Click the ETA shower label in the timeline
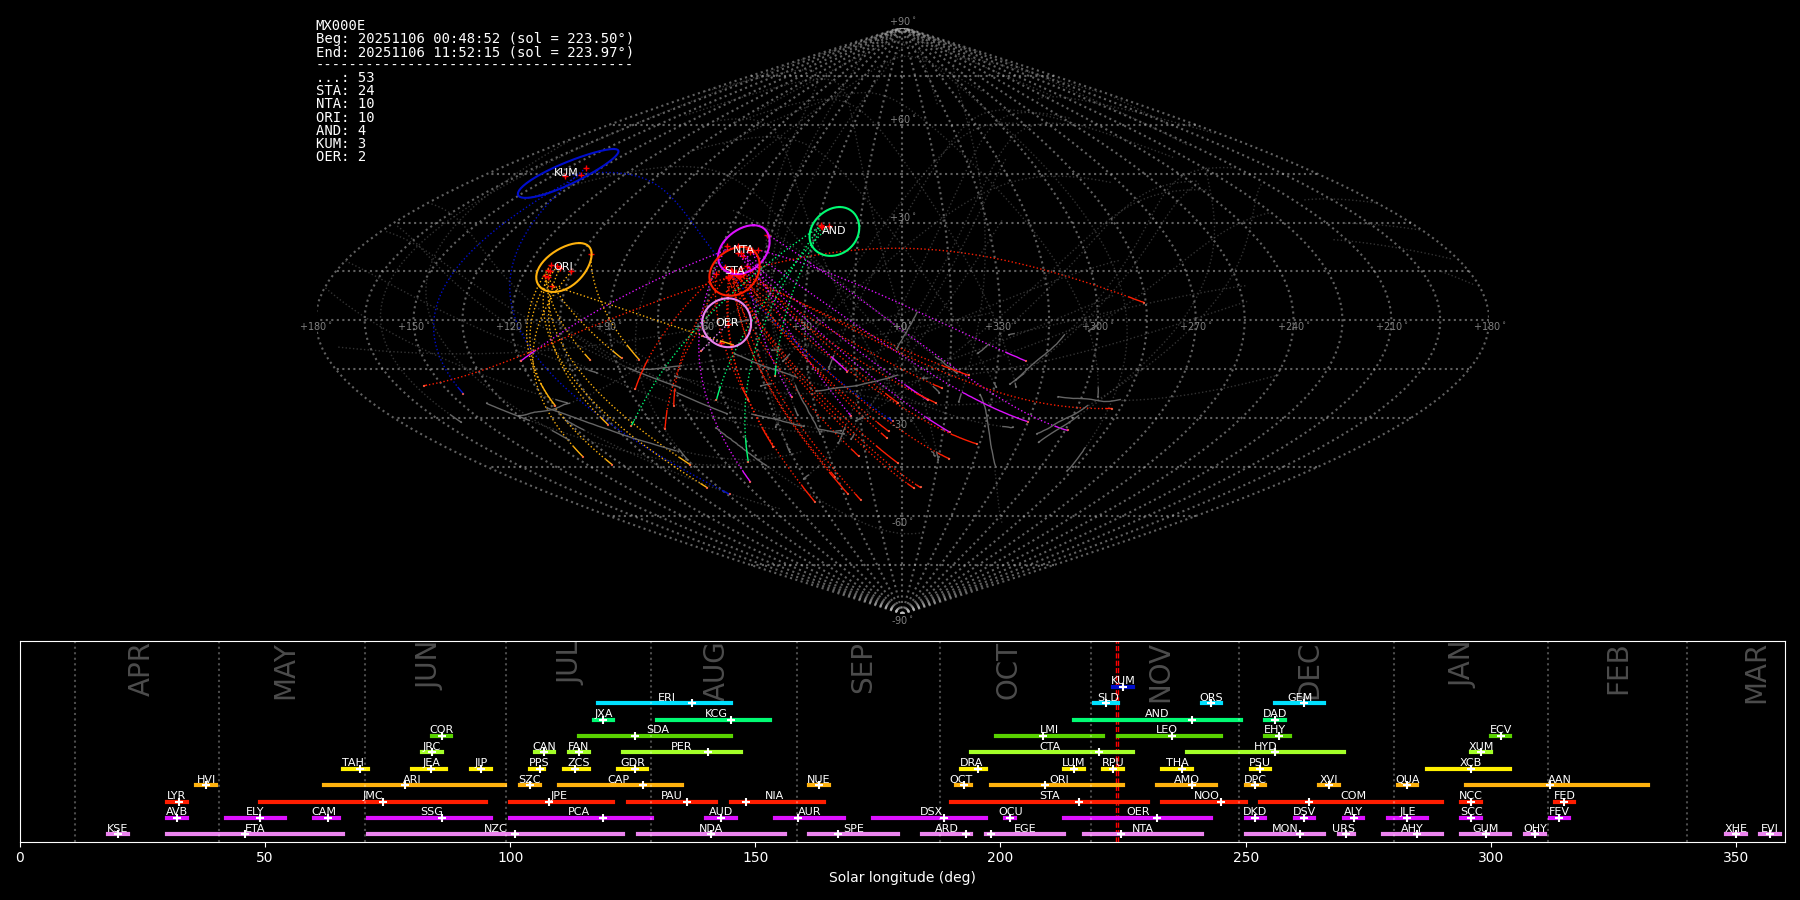The image size is (1800, 900). [x=255, y=829]
